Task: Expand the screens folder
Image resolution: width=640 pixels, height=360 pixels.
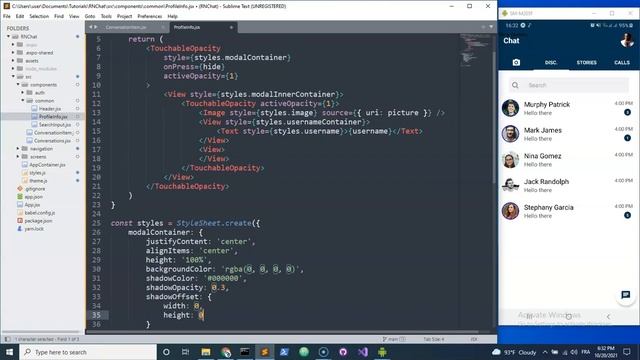Action: coord(18,156)
